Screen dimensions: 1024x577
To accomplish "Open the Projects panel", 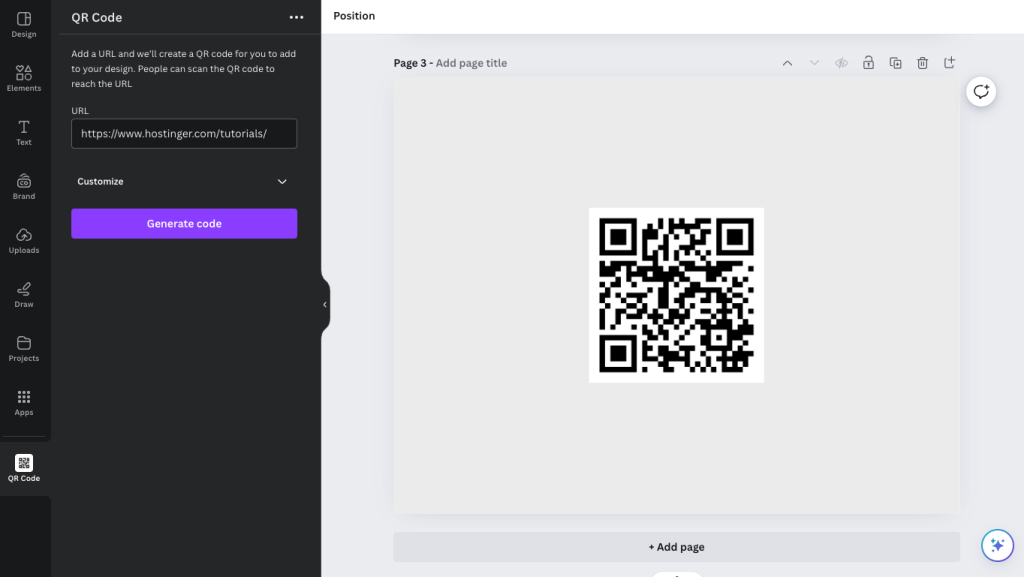I will [23, 348].
